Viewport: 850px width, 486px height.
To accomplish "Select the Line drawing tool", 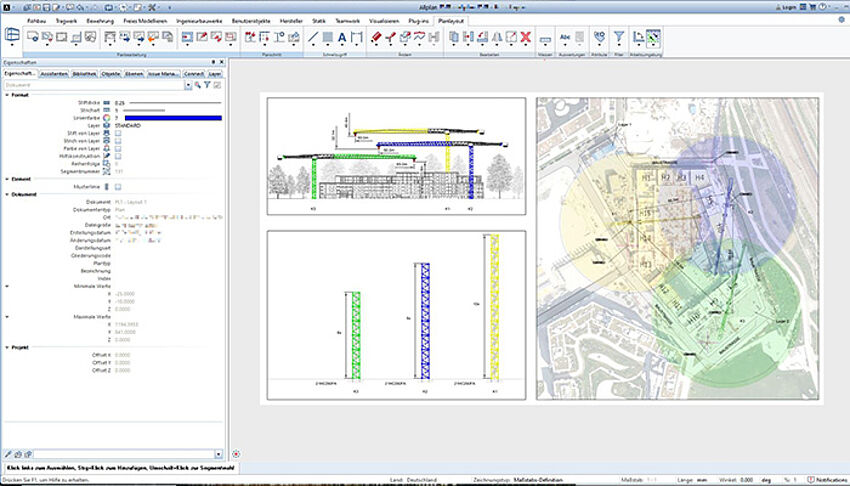I will coord(313,38).
